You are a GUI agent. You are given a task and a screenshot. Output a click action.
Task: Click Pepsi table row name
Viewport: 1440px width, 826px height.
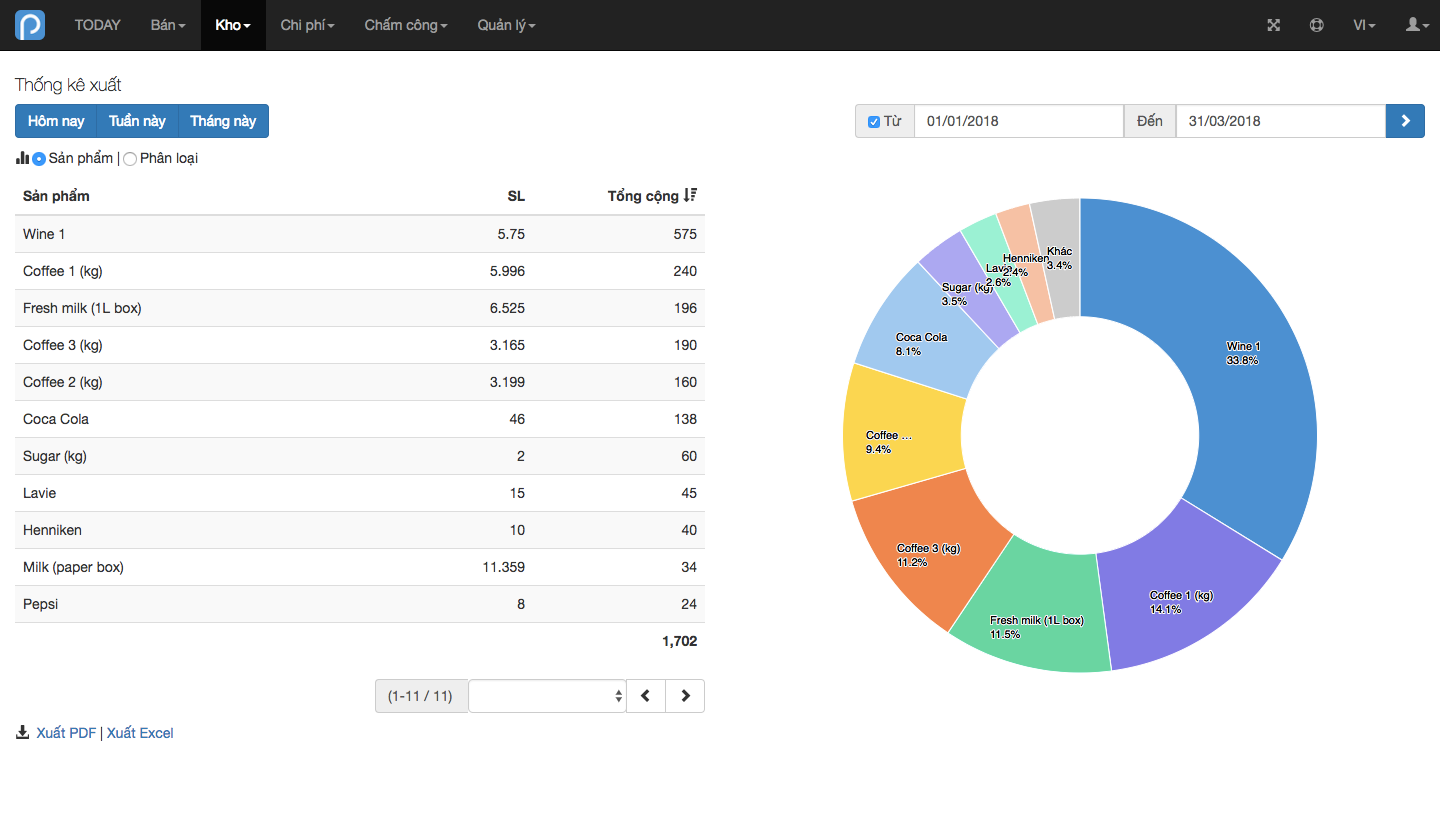(41, 604)
